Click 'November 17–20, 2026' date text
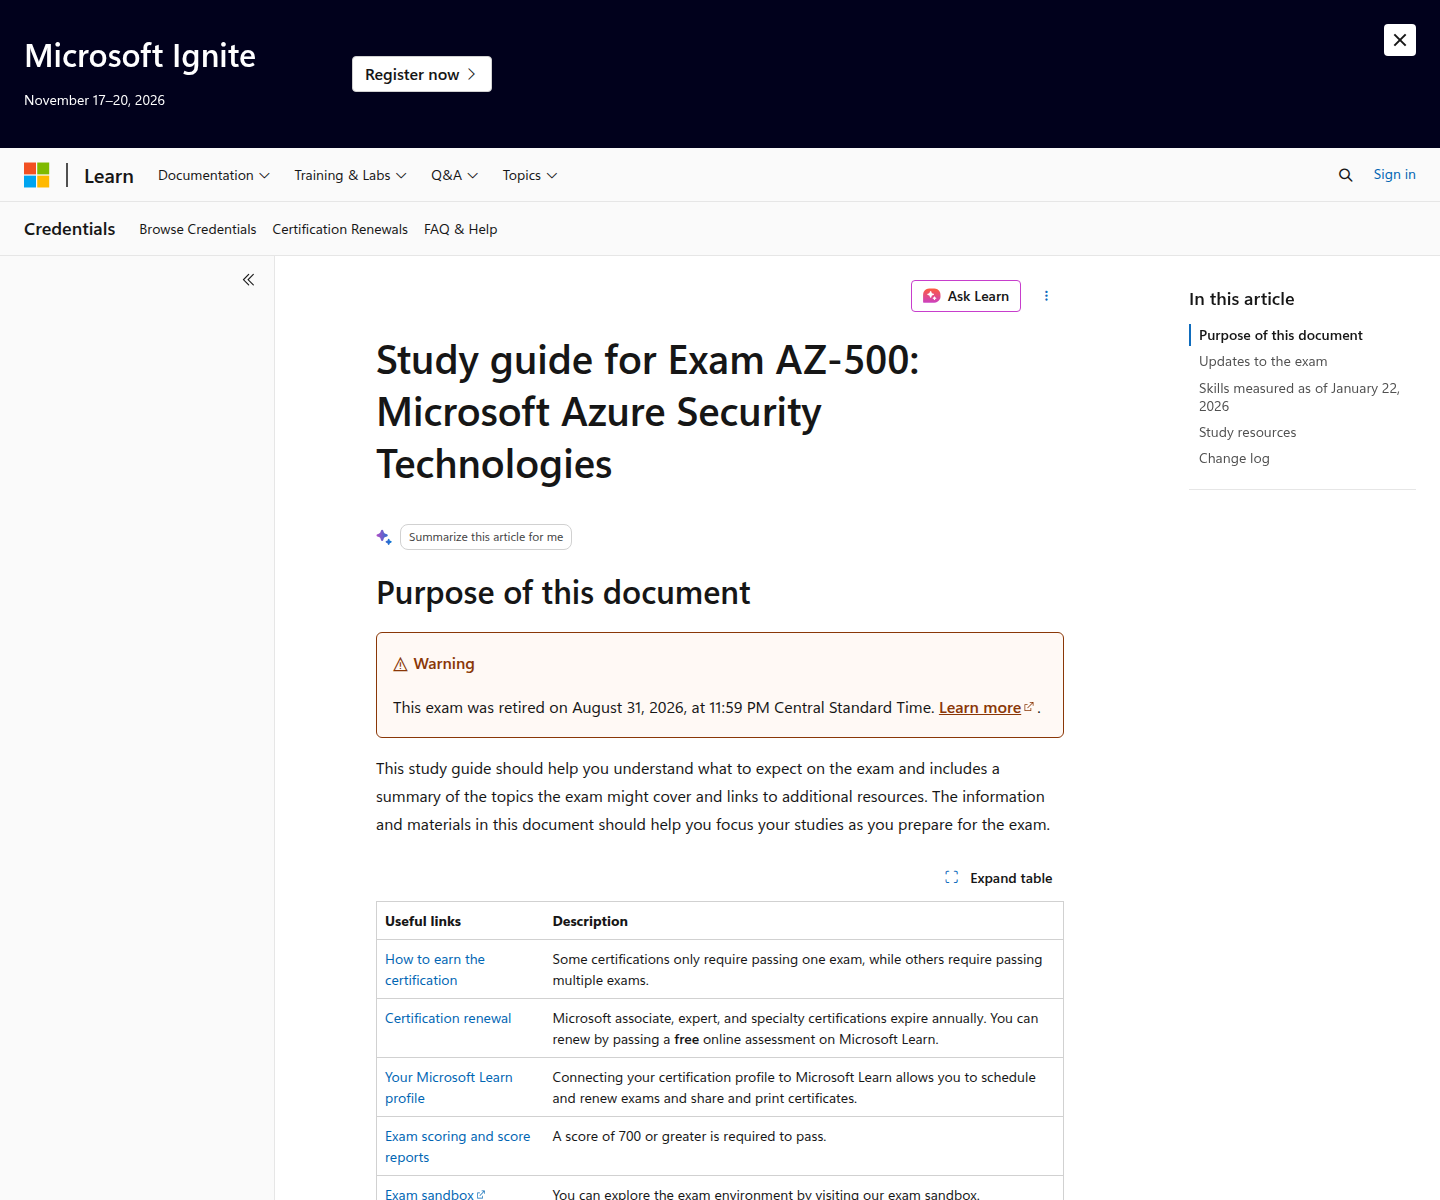The height and width of the screenshot is (1200, 1440). tap(94, 100)
